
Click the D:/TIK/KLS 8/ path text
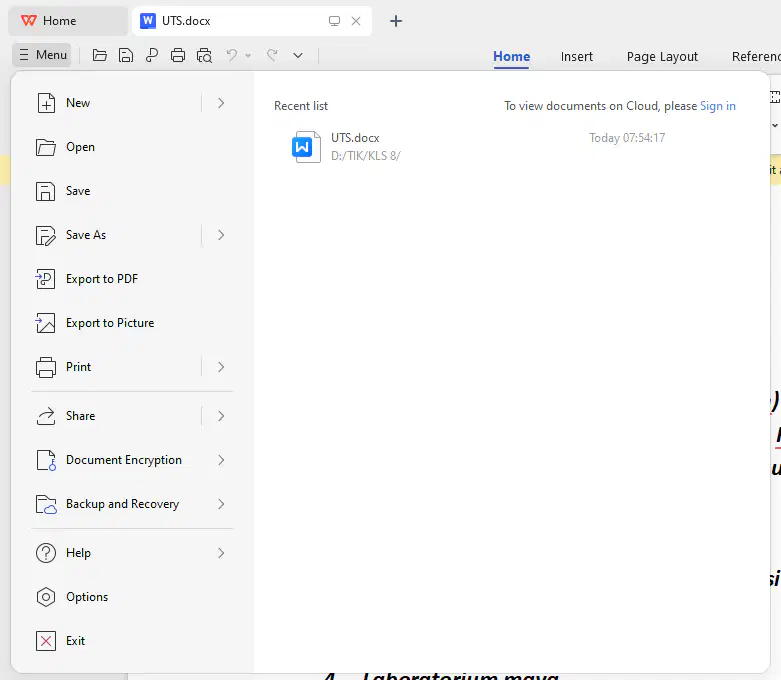(366, 156)
